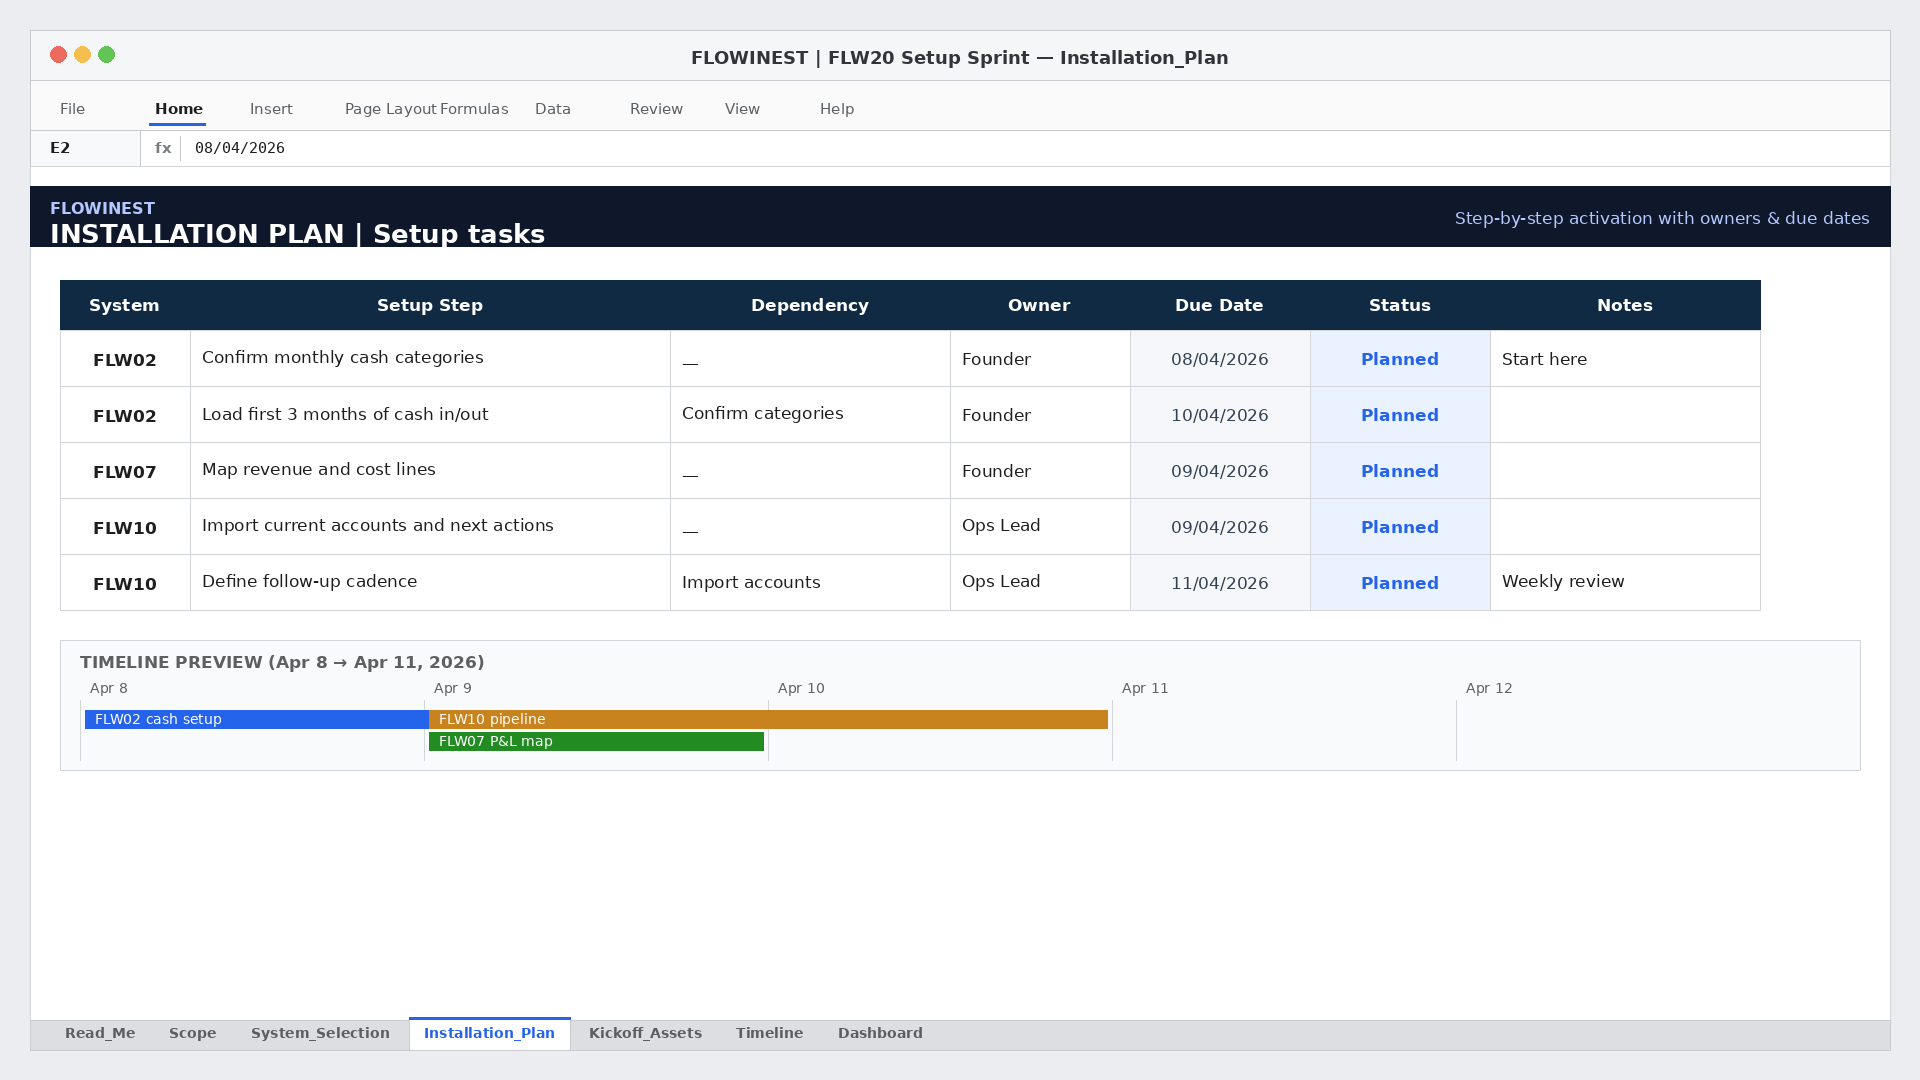The image size is (1920, 1080).
Task: Open the Insert menu
Action: click(271, 109)
